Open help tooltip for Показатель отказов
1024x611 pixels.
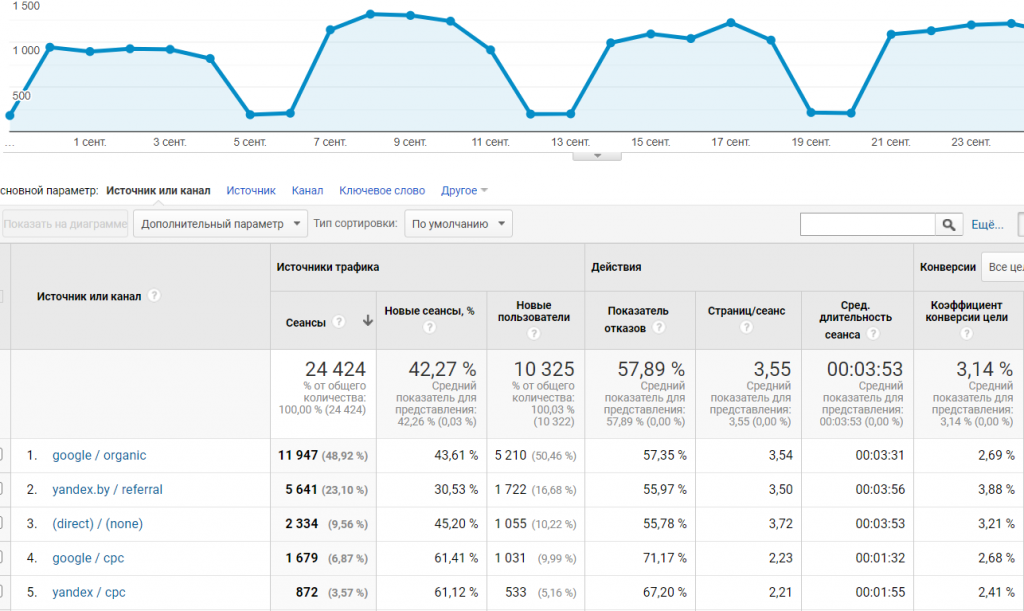[x=659, y=328]
